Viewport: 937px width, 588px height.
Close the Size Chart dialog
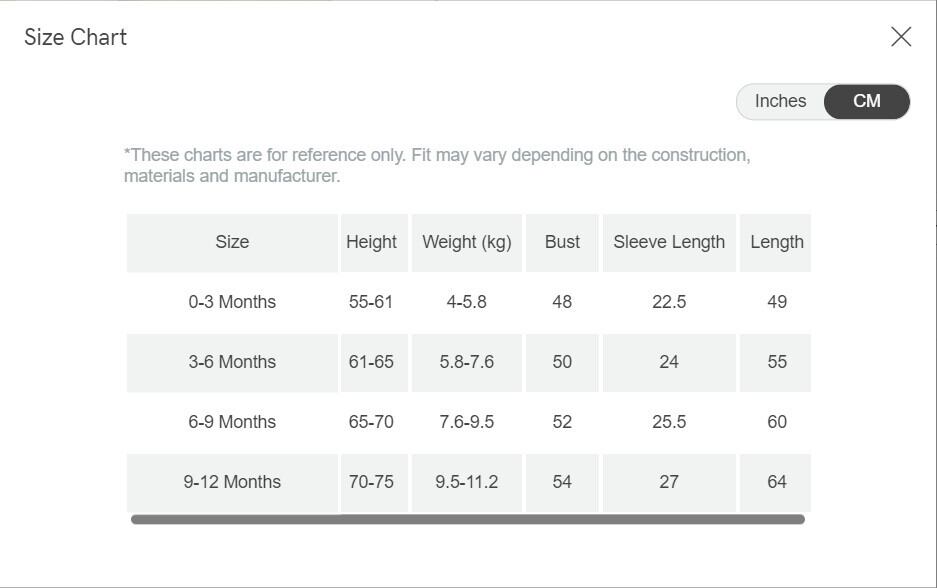point(900,37)
